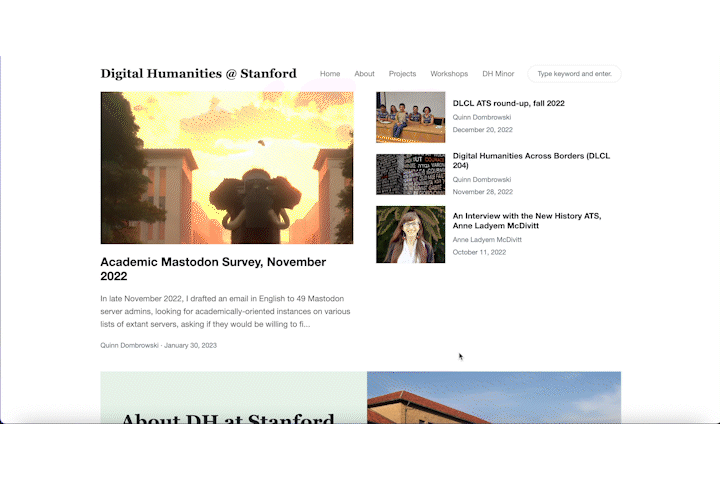The height and width of the screenshot is (480, 720).
Task: Select Workshops in the navigation
Action: pos(449,73)
